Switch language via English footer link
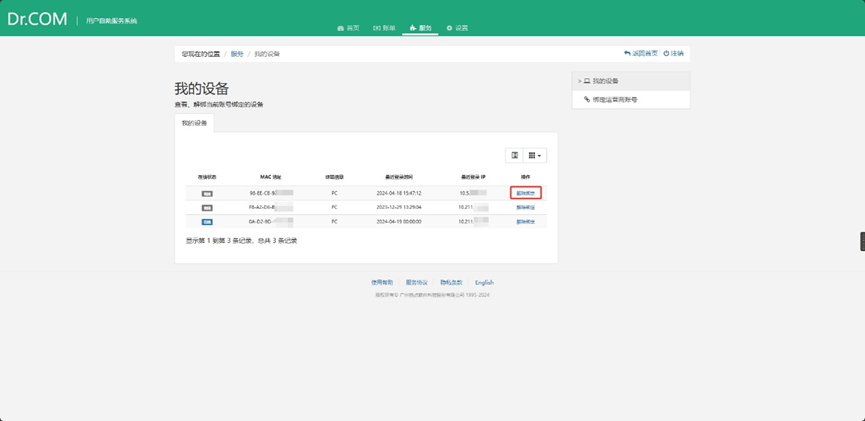 (484, 283)
